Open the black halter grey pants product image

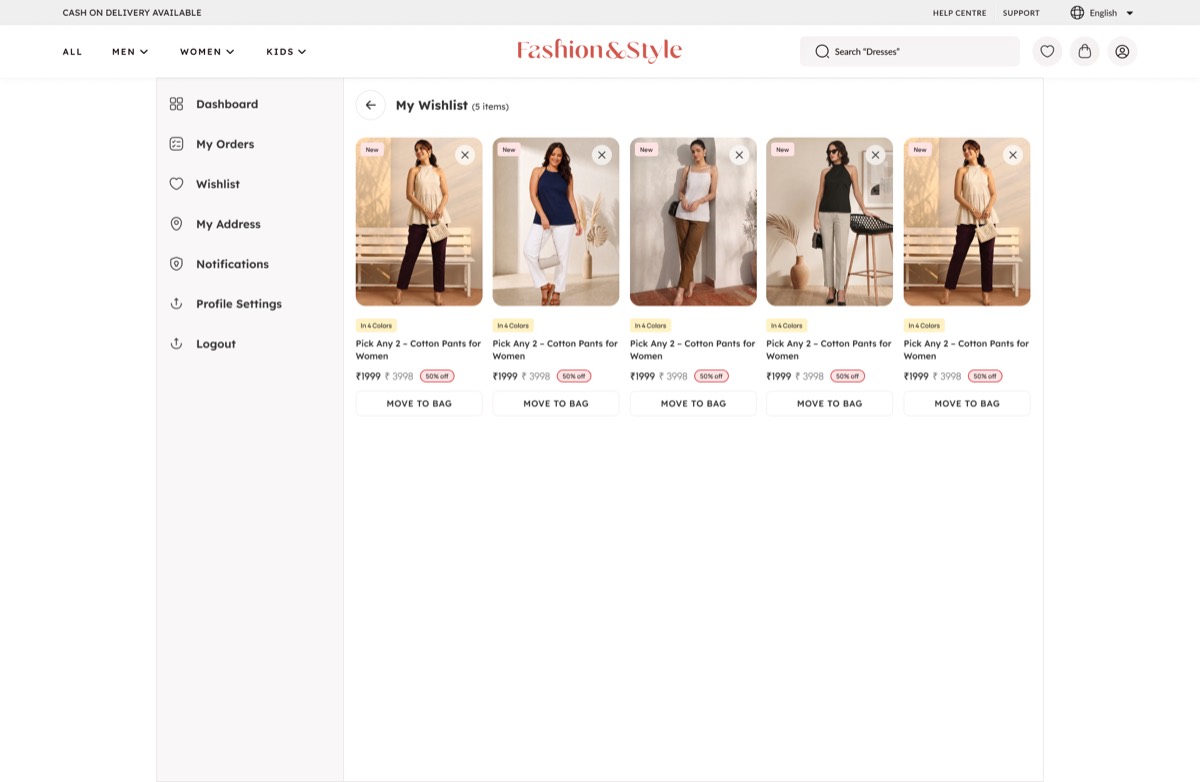(829, 222)
